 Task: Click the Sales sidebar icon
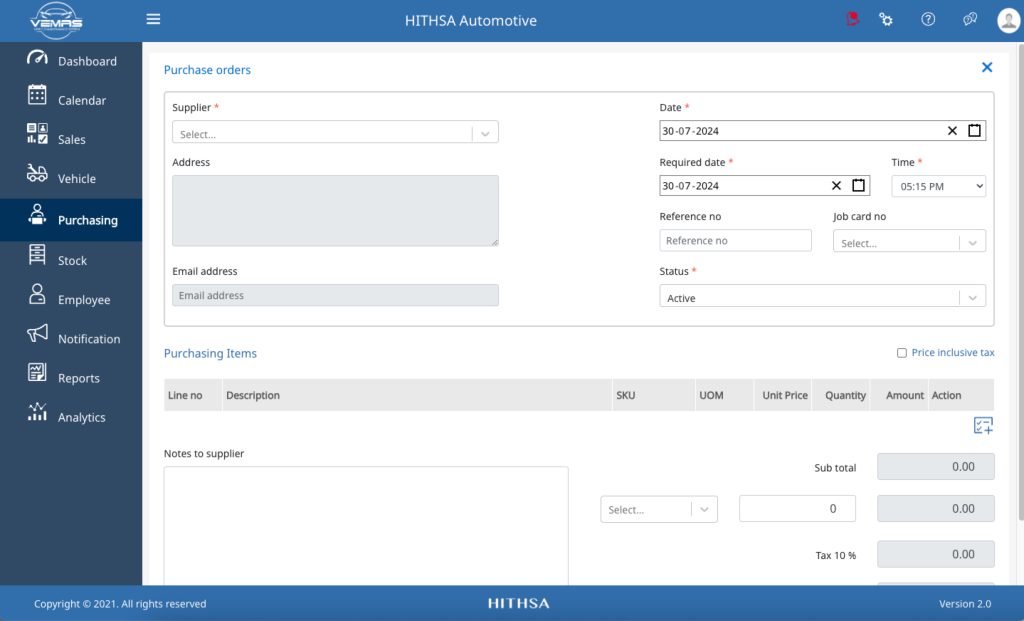click(37, 134)
